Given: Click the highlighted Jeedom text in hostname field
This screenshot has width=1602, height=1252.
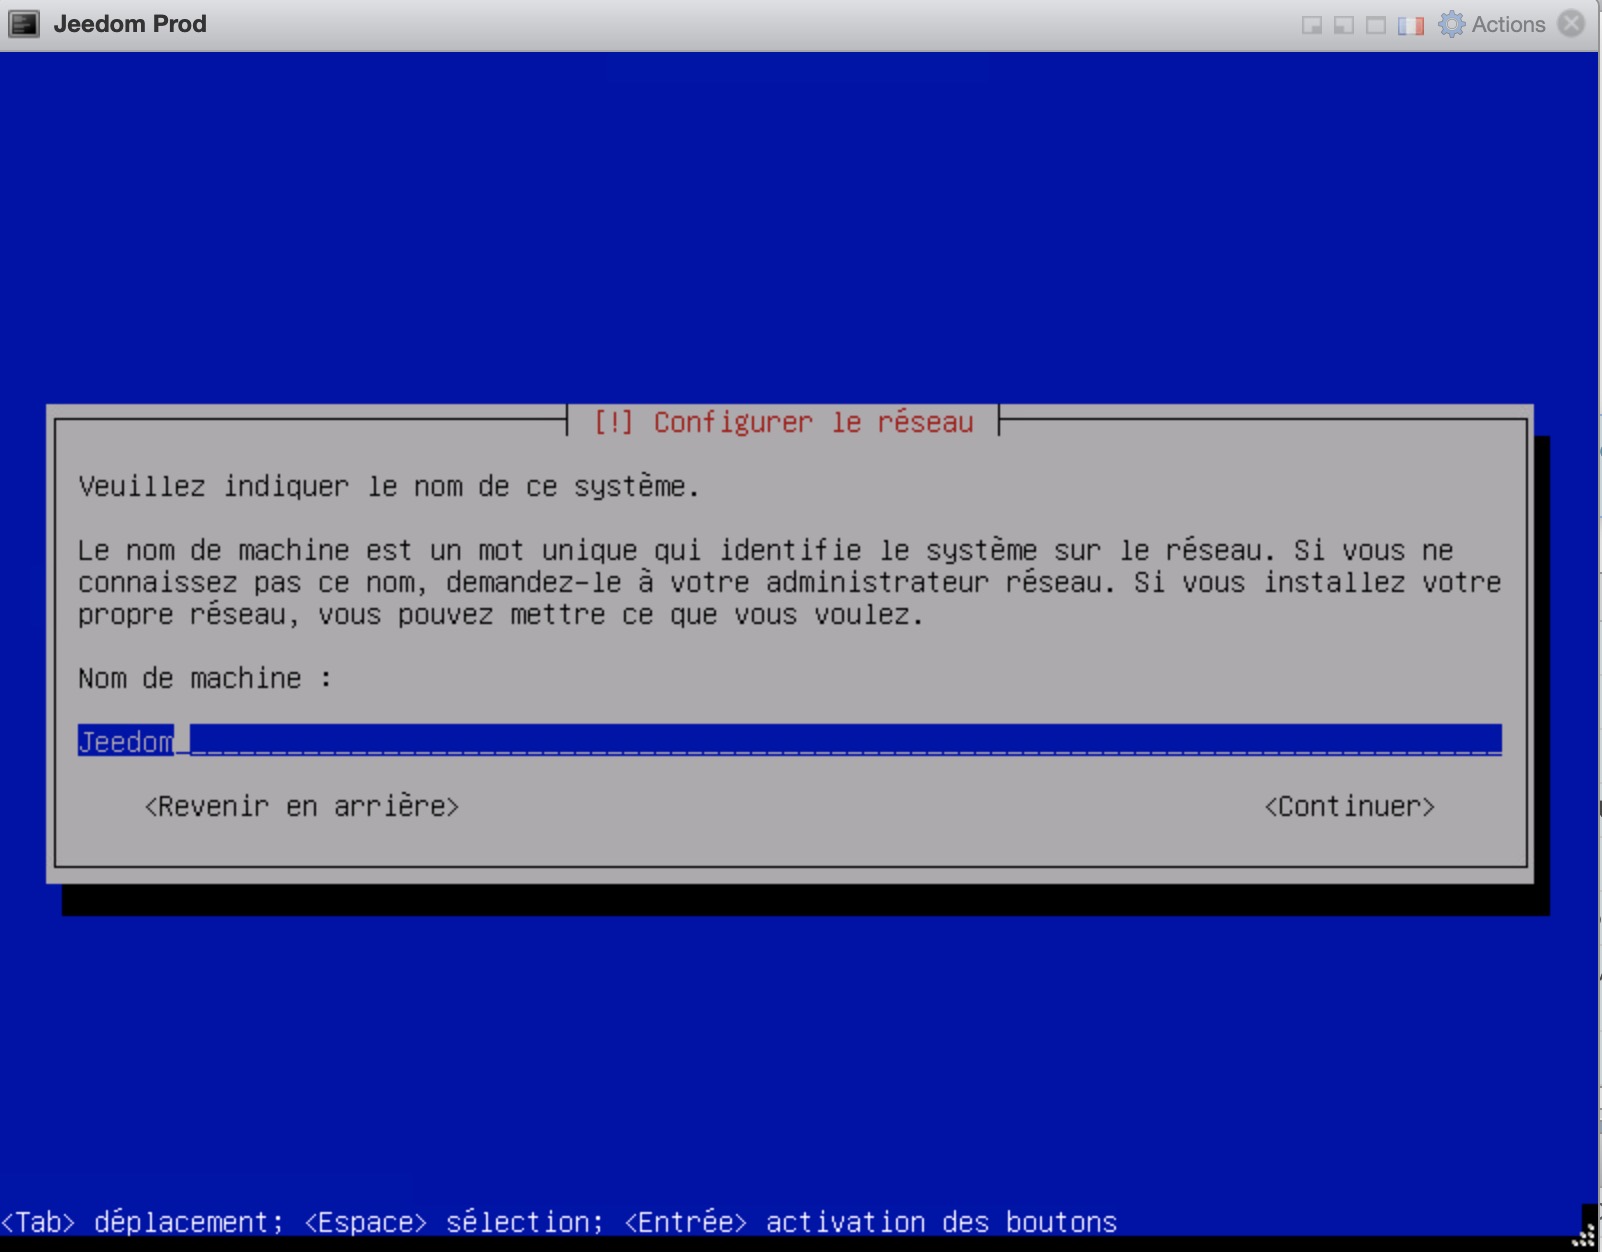Looking at the screenshot, I should click(x=126, y=741).
